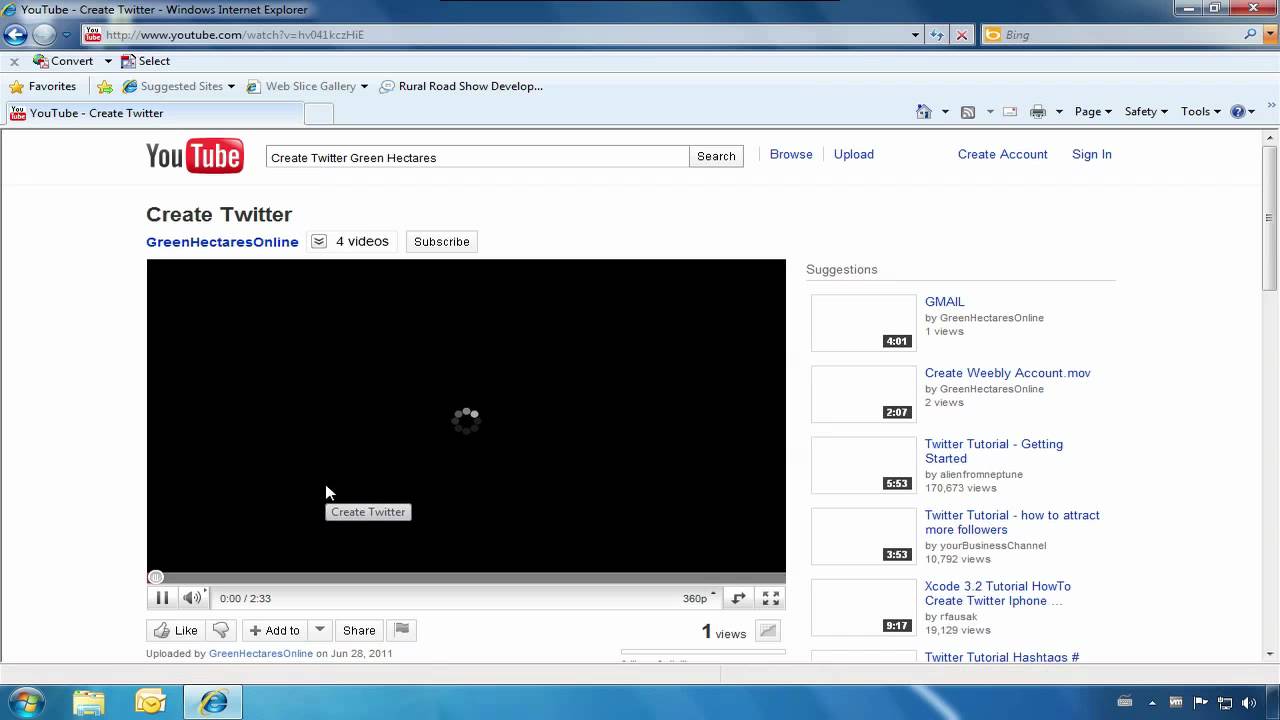Open the Tools menu
The height and width of the screenshot is (720, 1280).
tap(1201, 112)
